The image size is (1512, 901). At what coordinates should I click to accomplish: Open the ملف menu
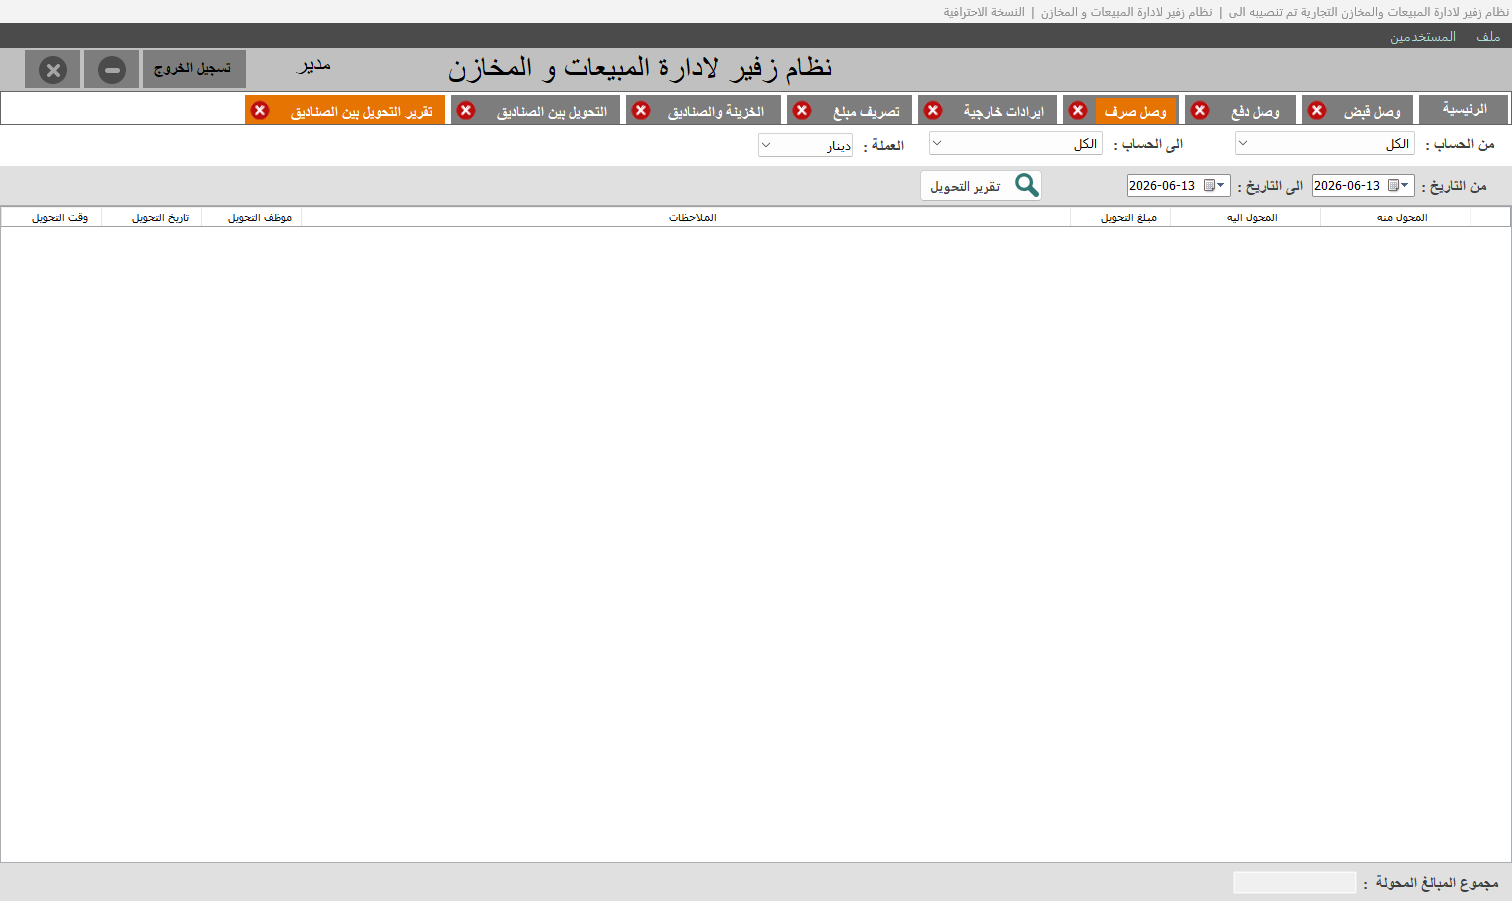(x=1488, y=36)
